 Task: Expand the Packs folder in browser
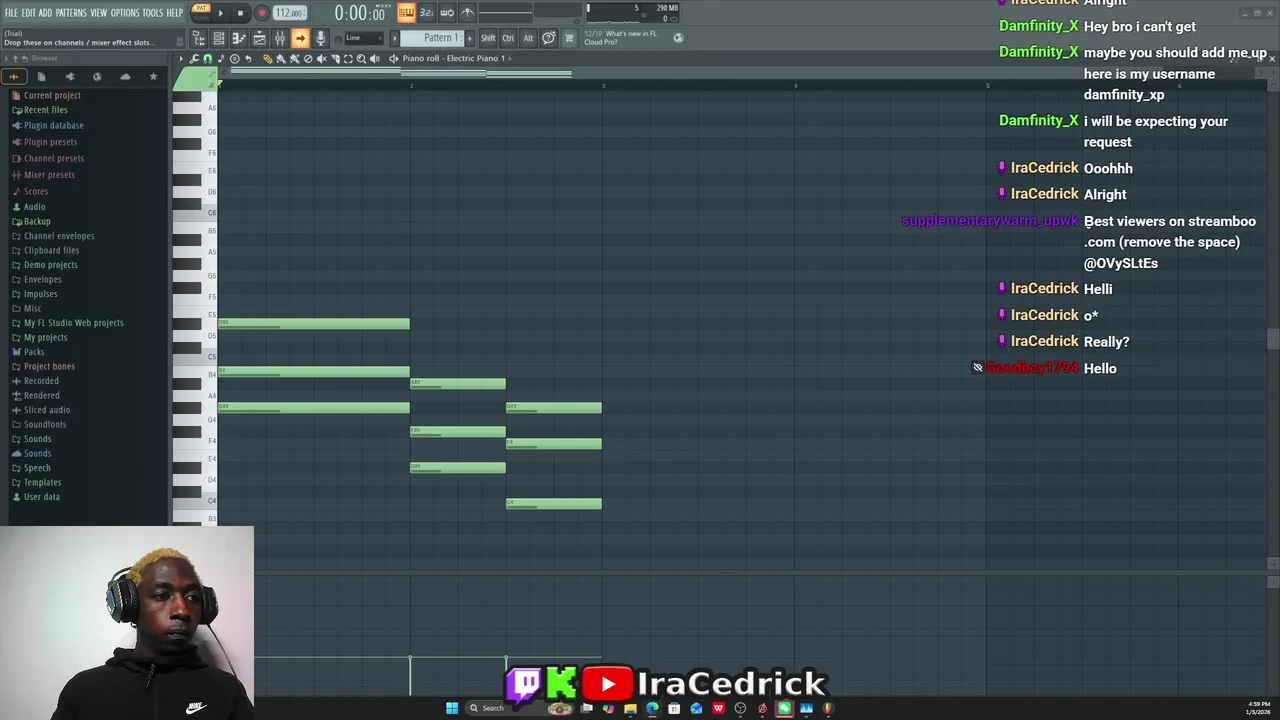34,352
